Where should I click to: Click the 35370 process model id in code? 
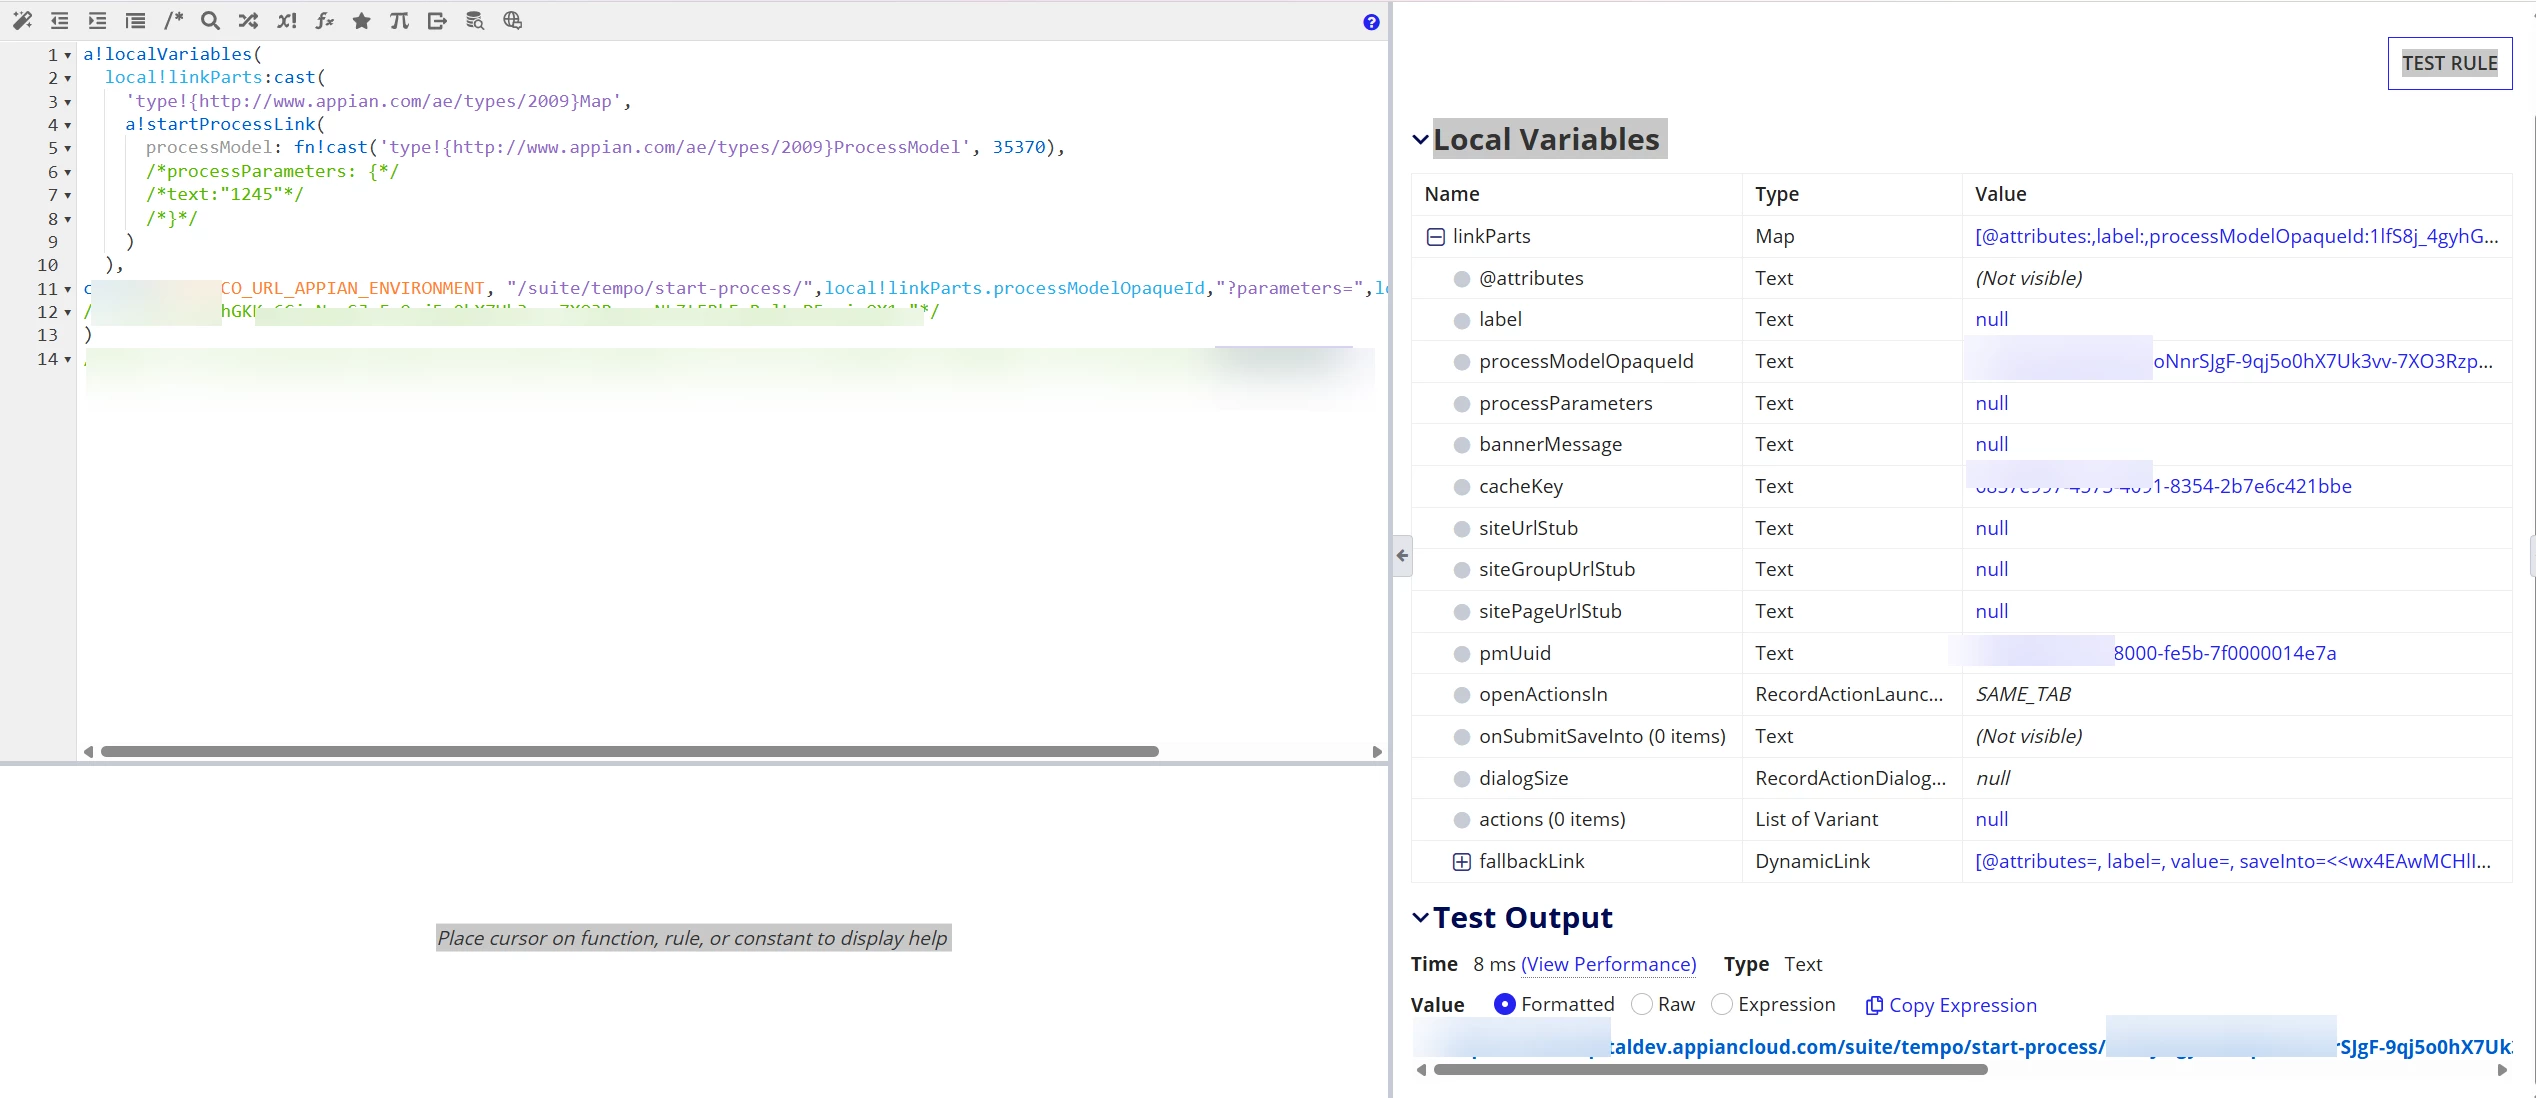point(1018,147)
